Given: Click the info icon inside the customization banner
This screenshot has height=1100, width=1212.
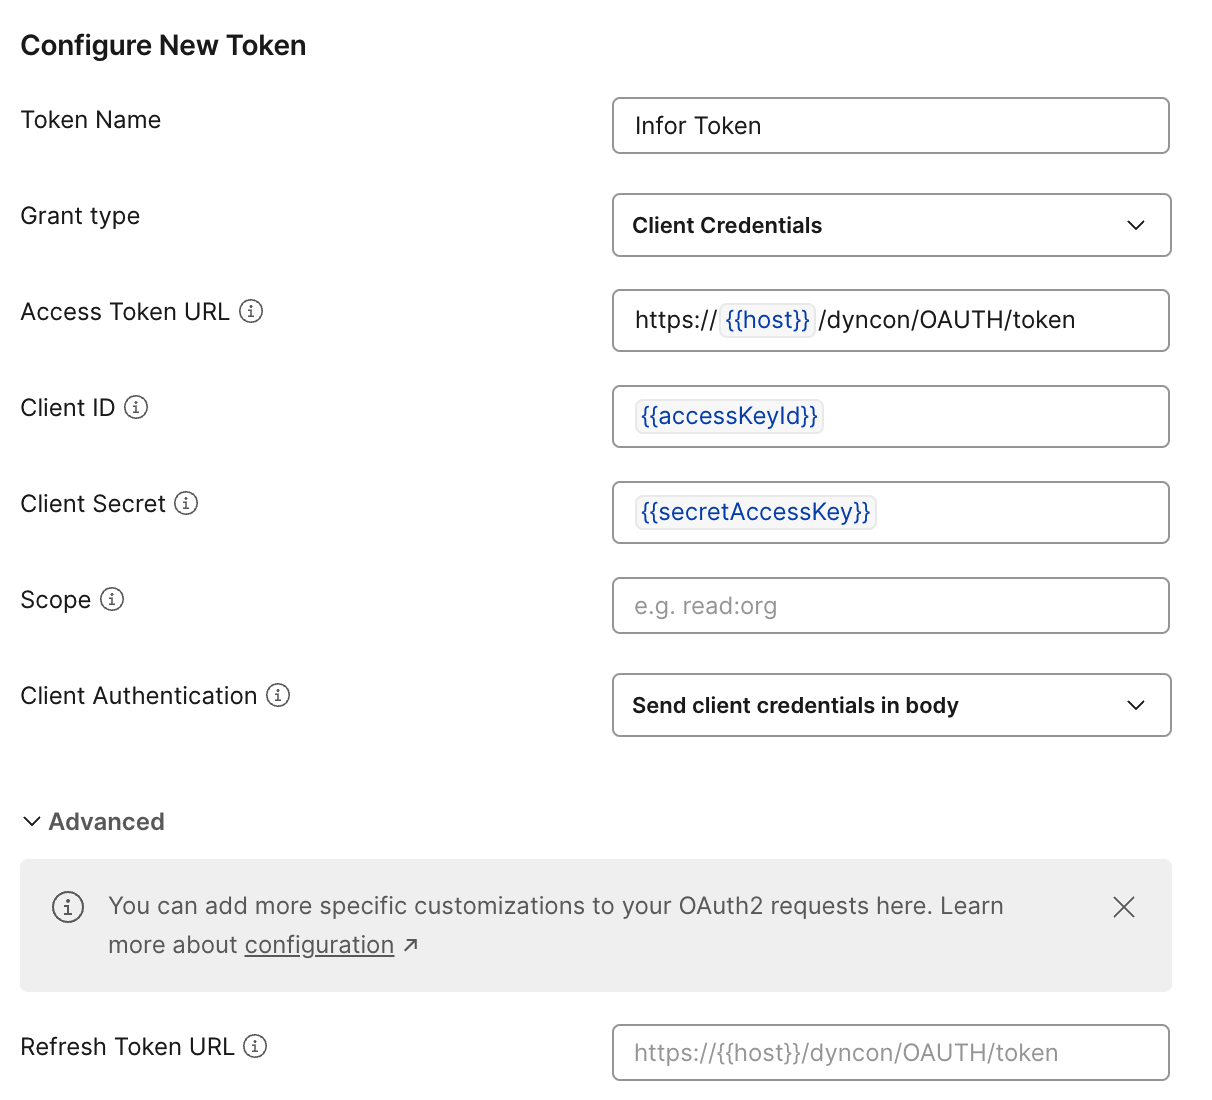Looking at the screenshot, I should coord(68,907).
